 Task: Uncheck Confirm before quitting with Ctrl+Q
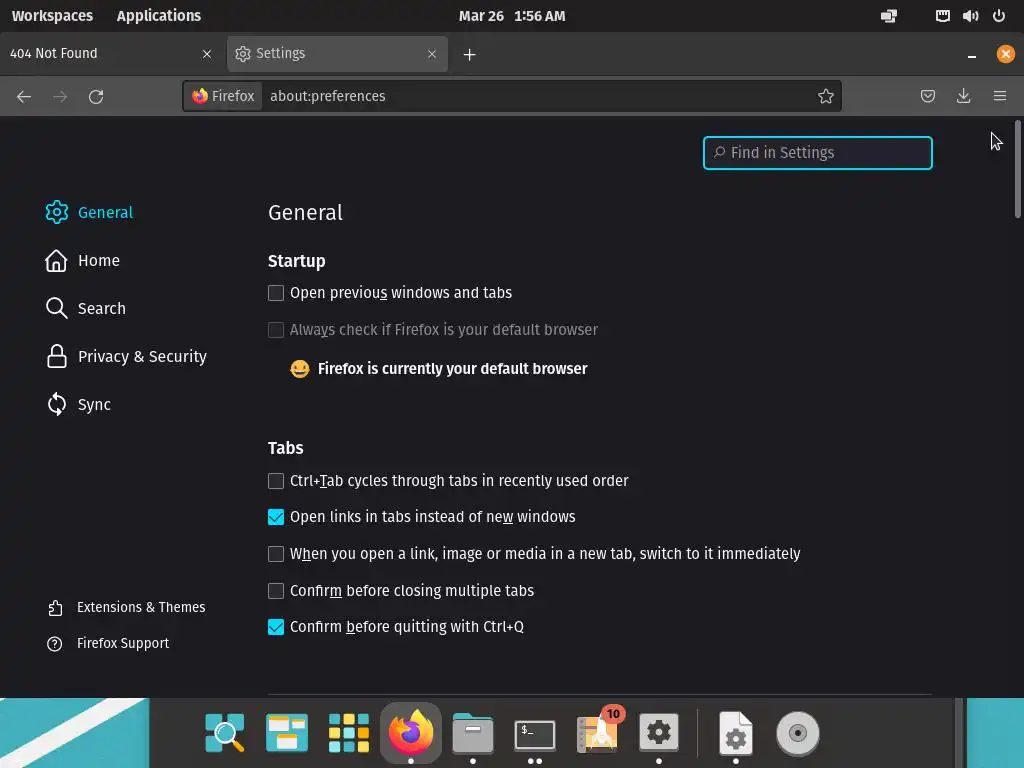(276, 627)
